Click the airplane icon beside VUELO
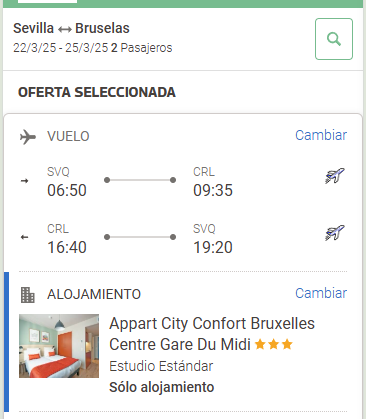Viewport: 366px width, 419px height. [x=28, y=137]
